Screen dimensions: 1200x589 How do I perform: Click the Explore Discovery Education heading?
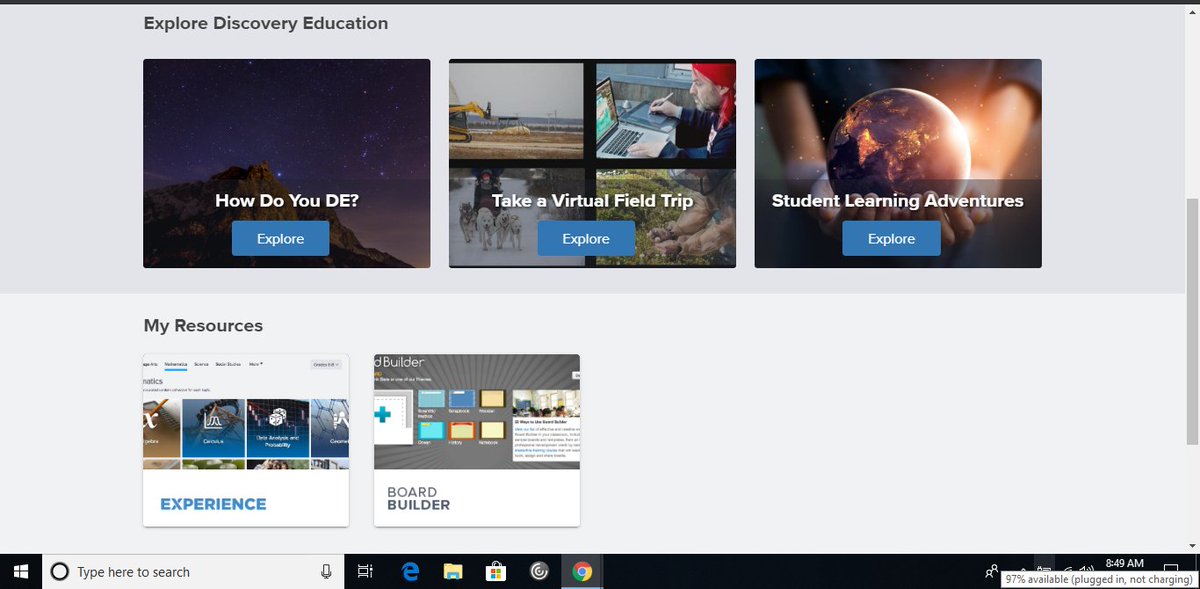pyautogui.click(x=266, y=22)
